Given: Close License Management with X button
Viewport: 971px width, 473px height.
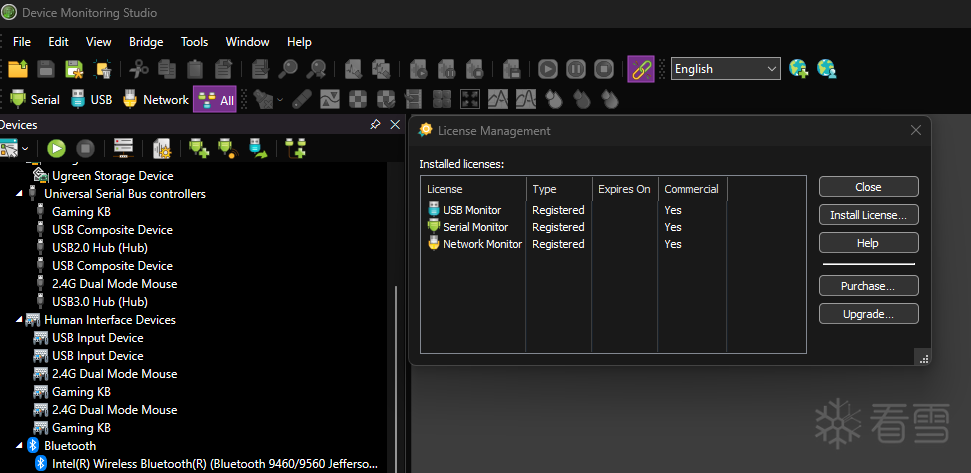Looking at the screenshot, I should click(x=916, y=131).
